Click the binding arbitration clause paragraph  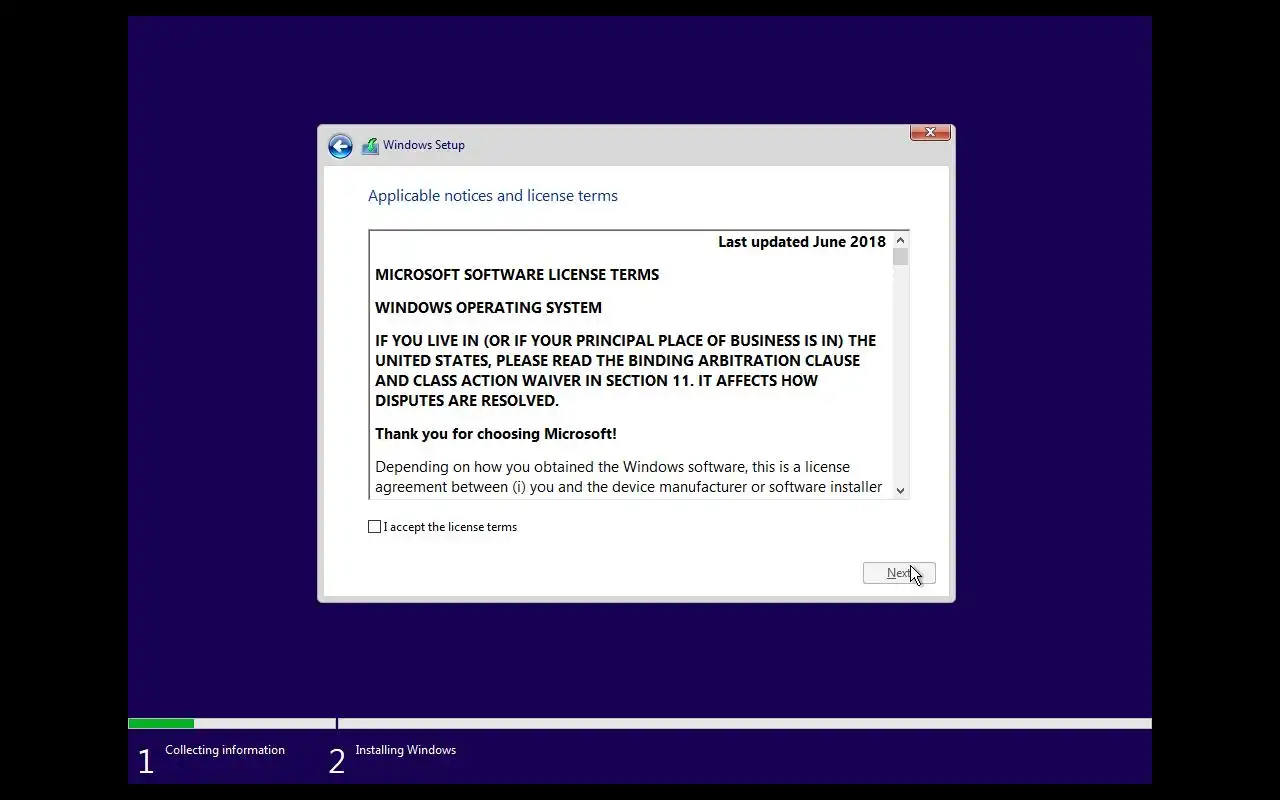click(x=625, y=371)
